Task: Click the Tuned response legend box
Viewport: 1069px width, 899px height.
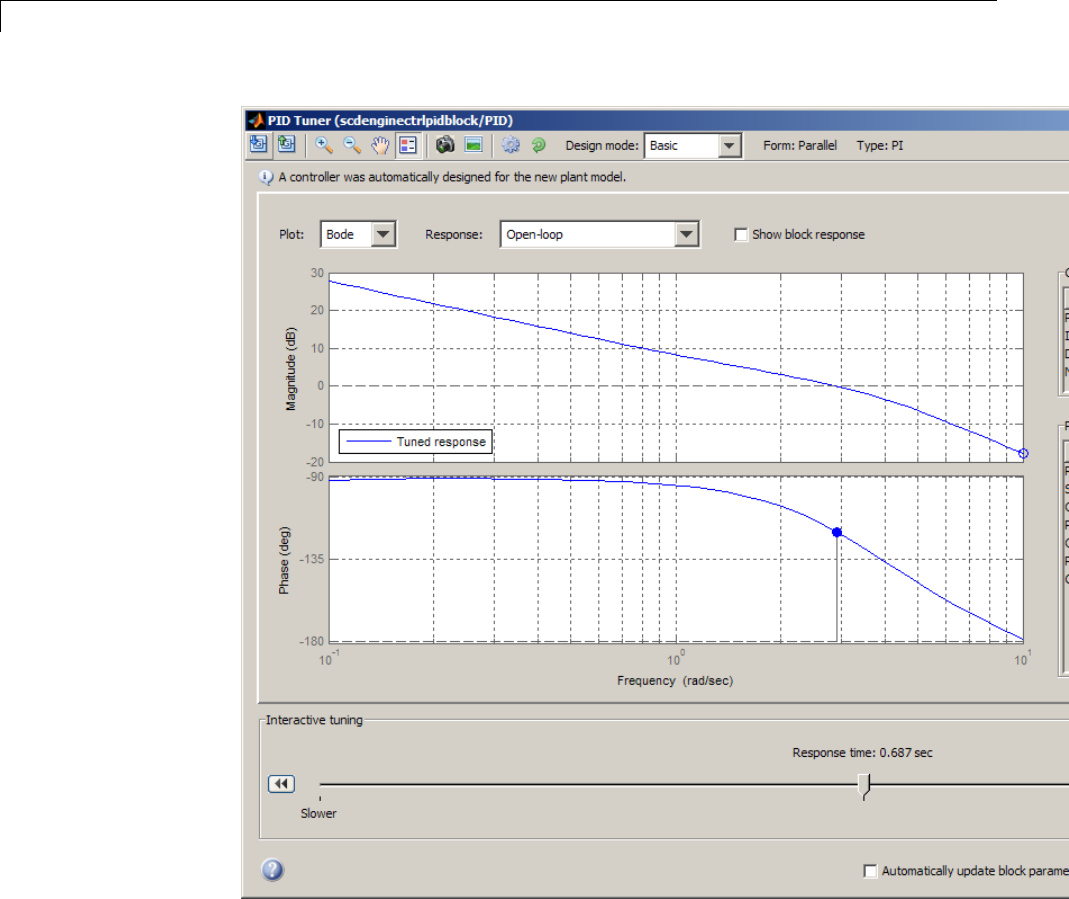Action: coord(416,442)
